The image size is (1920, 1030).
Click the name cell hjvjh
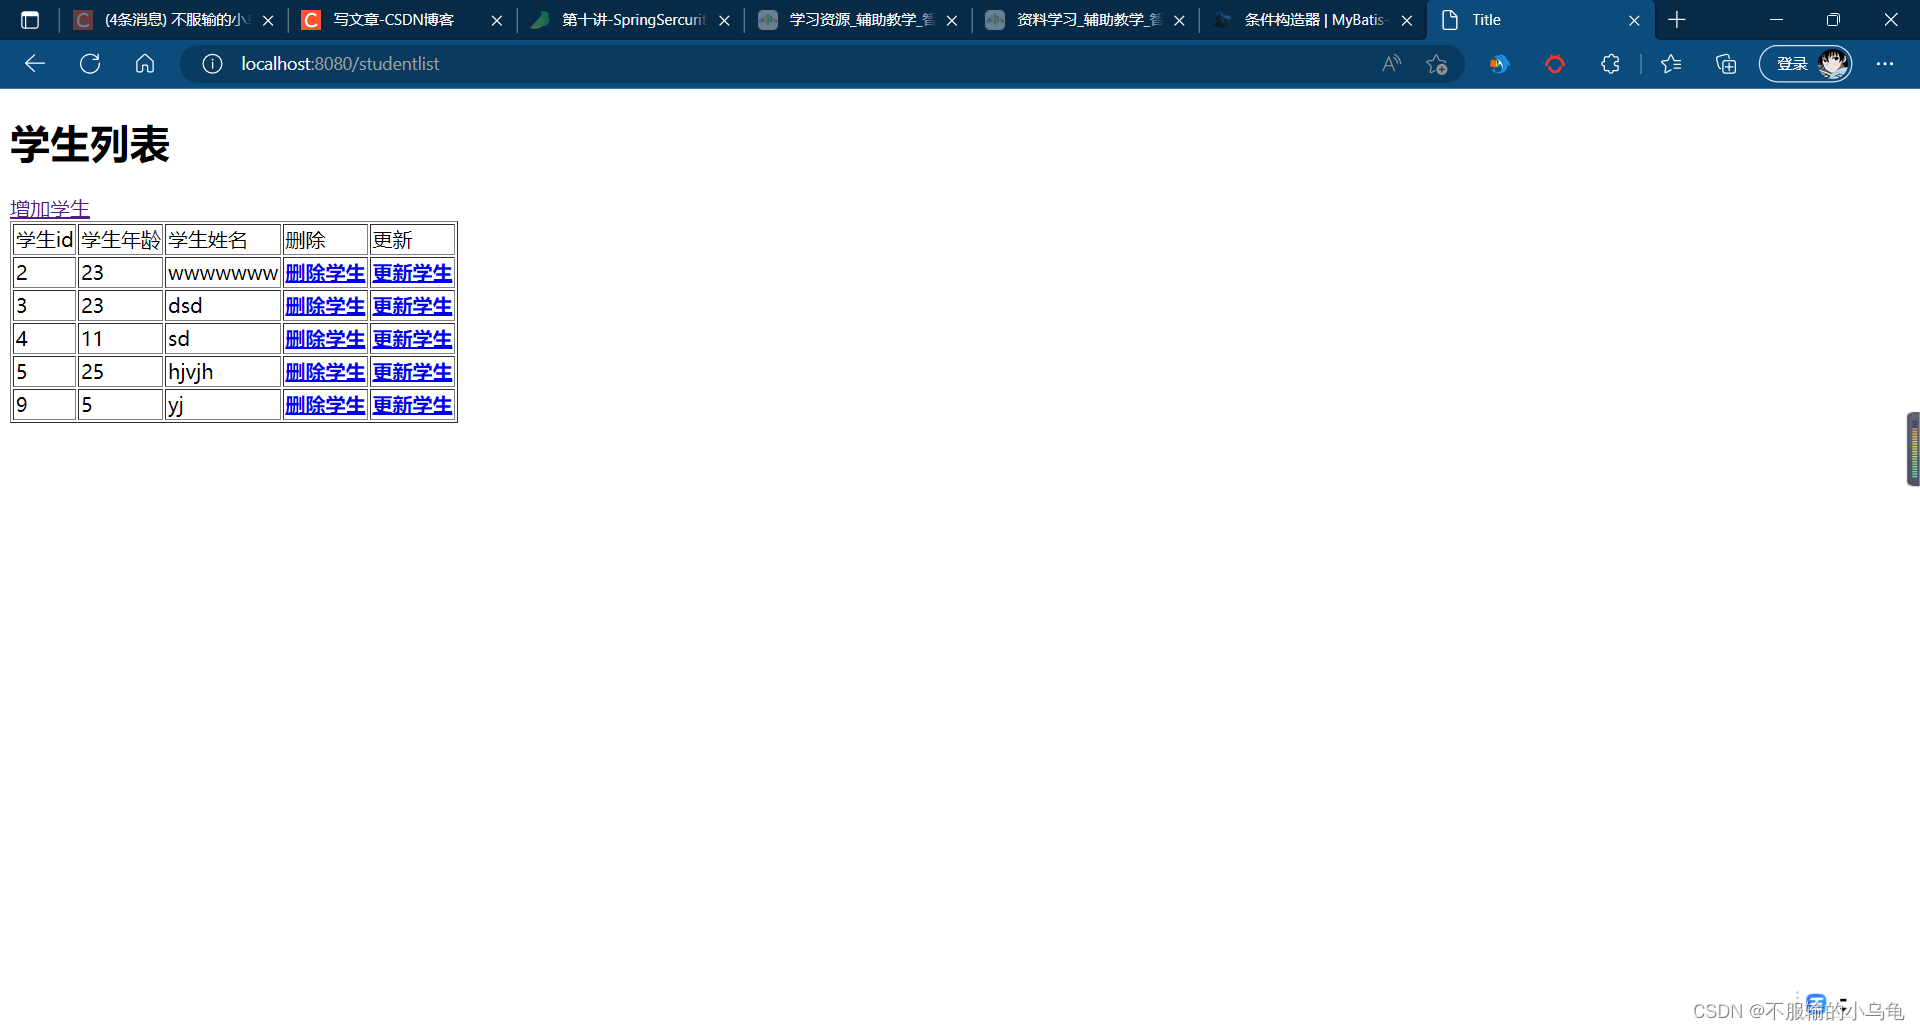(223, 372)
